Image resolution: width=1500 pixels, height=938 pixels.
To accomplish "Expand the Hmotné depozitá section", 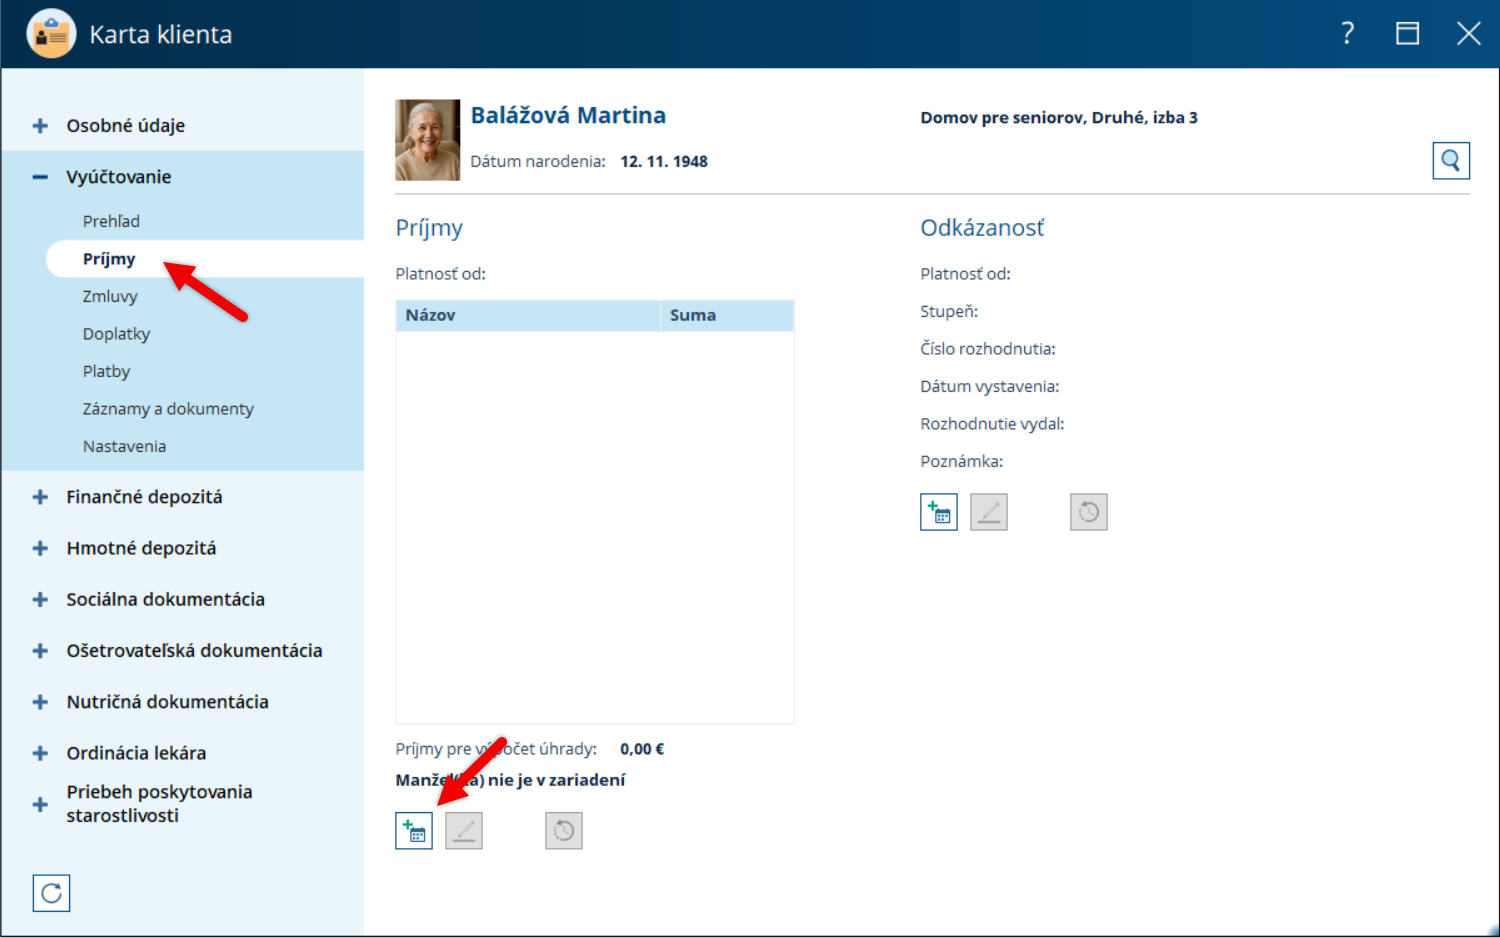I will (40, 548).
